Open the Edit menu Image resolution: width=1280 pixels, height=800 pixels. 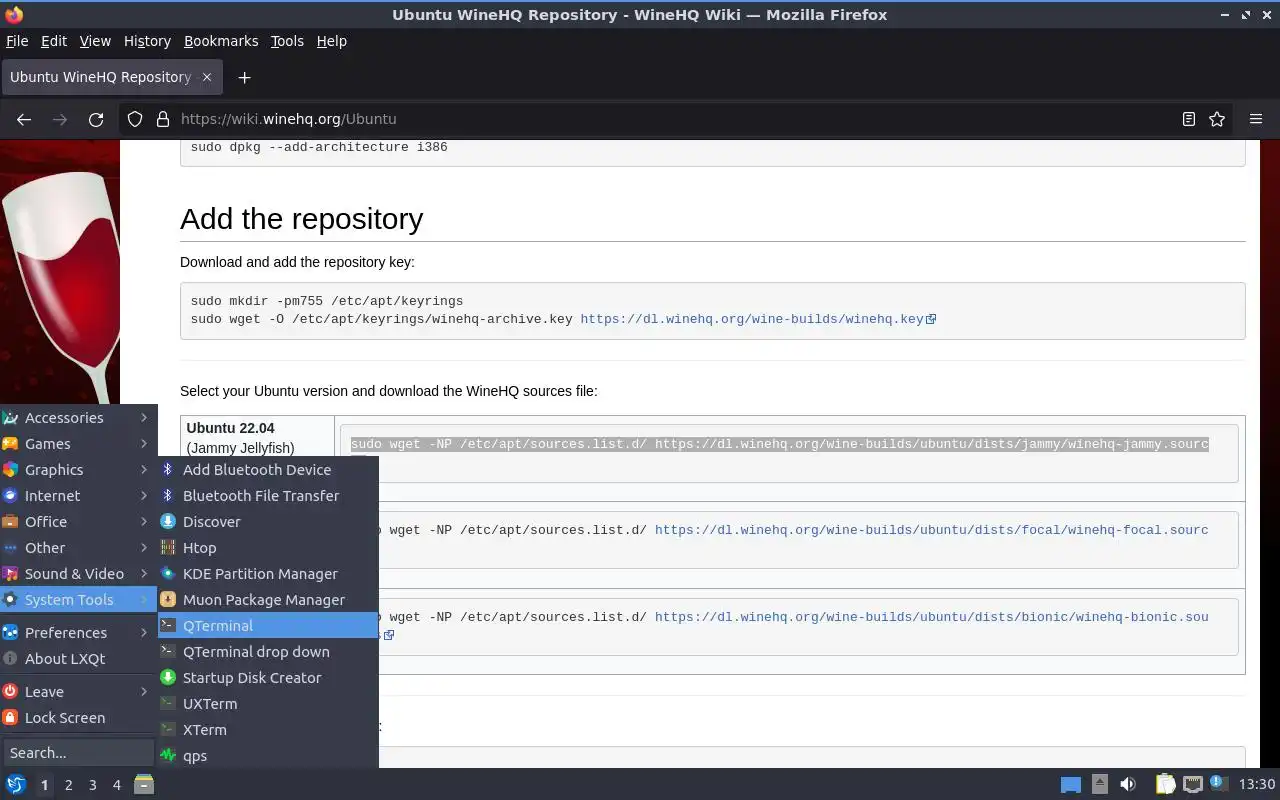pos(54,41)
